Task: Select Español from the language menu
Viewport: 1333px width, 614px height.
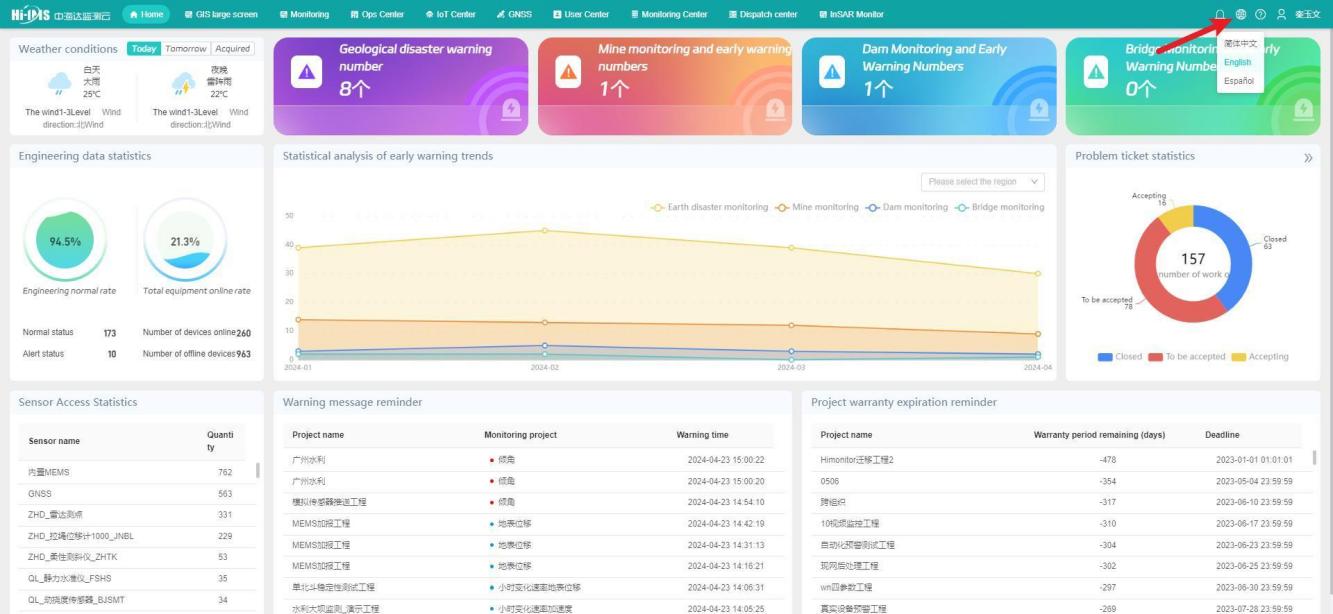Action: 1238,81
